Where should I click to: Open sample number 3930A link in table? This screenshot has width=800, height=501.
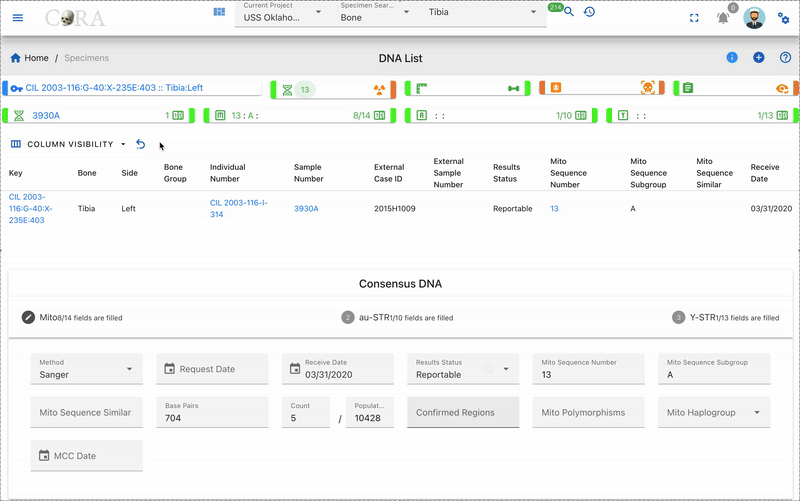pos(306,209)
